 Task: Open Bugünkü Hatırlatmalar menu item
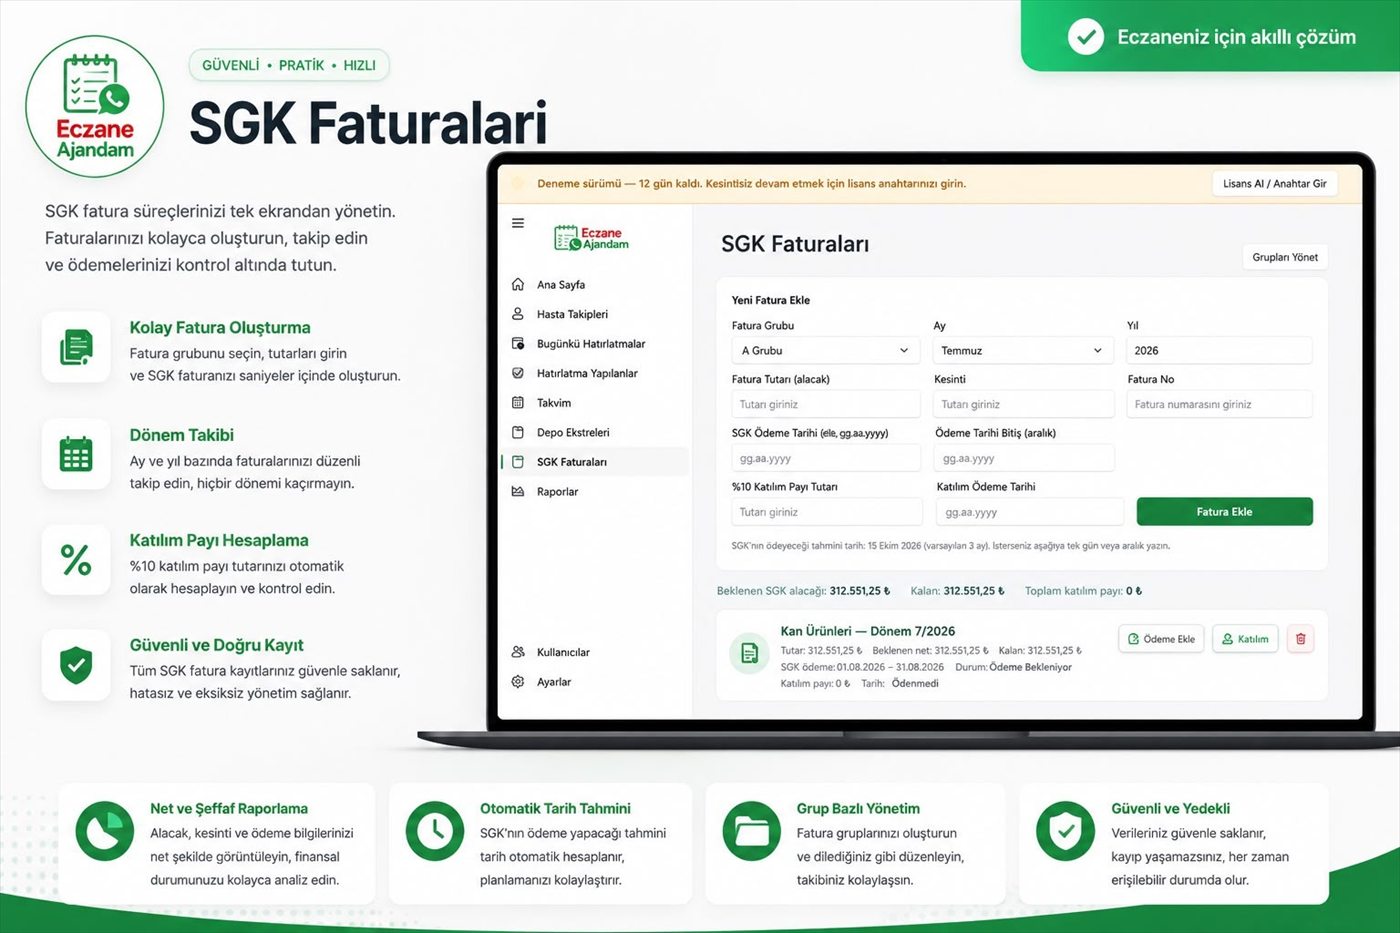(591, 344)
